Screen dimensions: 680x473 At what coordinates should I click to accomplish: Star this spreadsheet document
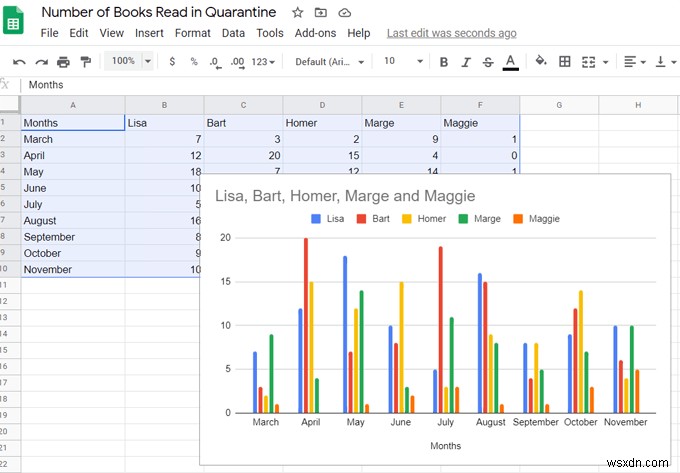[x=298, y=13]
